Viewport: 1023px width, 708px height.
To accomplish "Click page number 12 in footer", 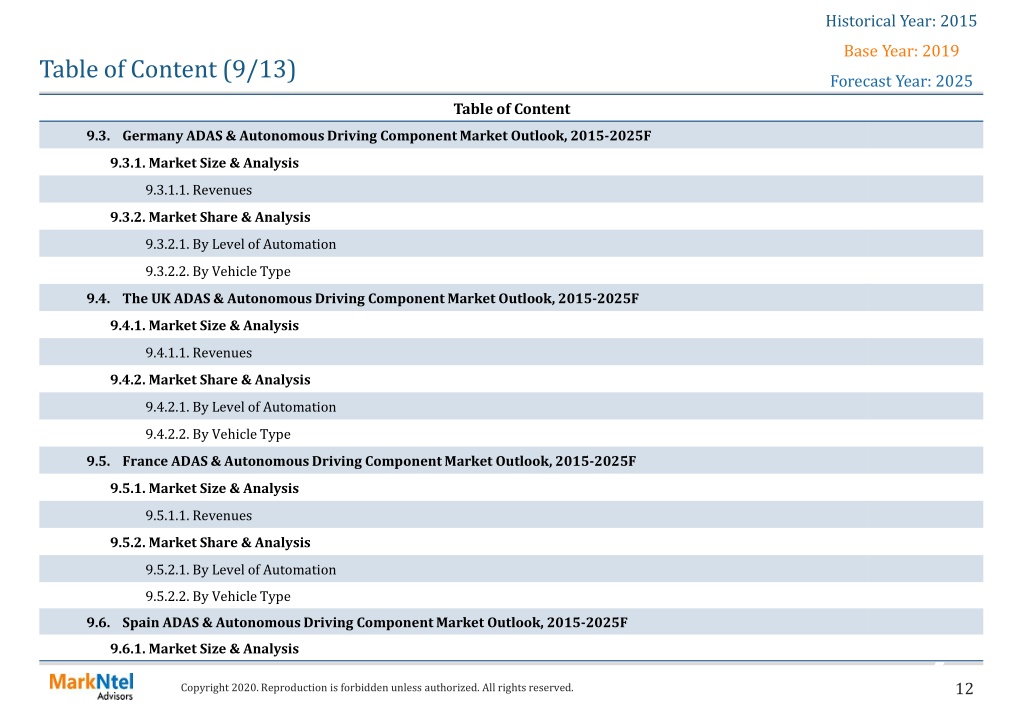I will 964,688.
